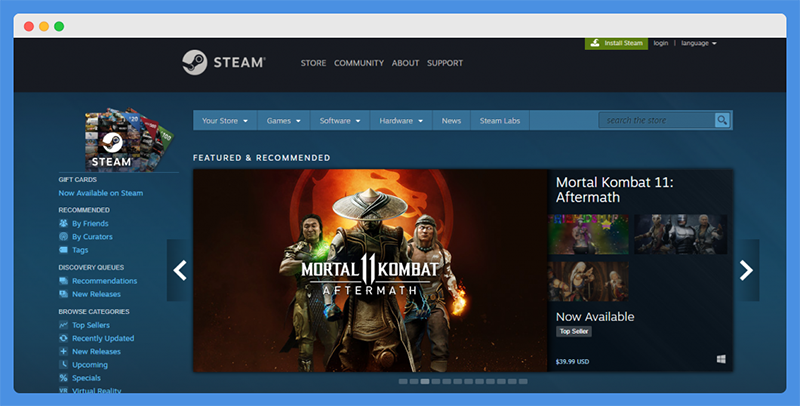The height and width of the screenshot is (406, 800).
Task: Click the Steam gift cards image
Action: click(x=129, y=139)
